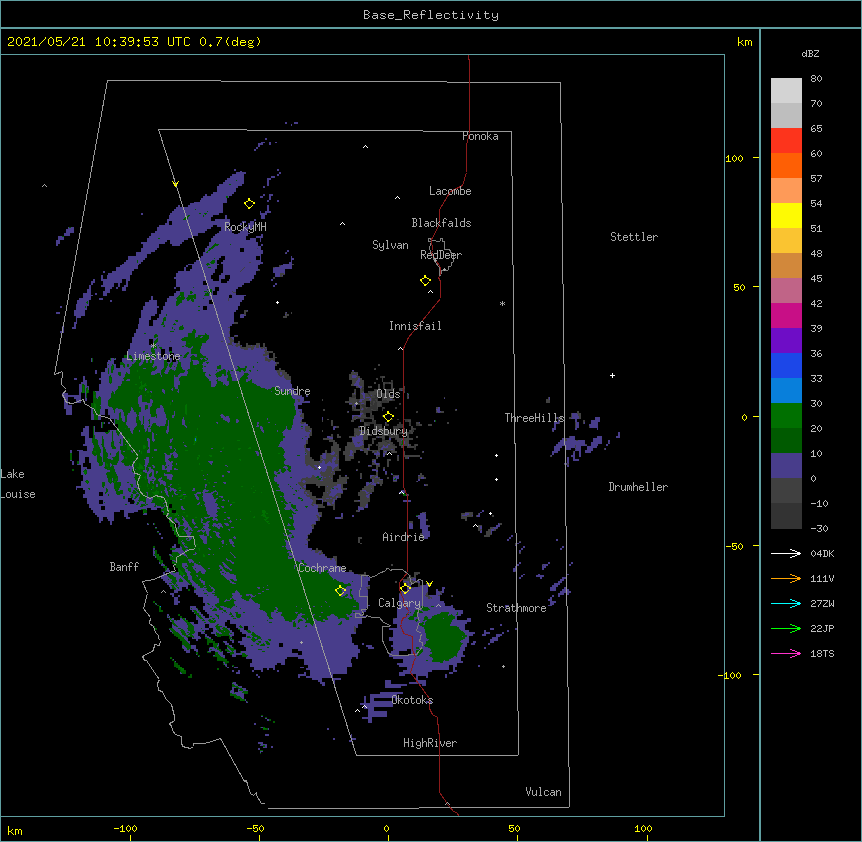Image resolution: width=862 pixels, height=842 pixels.
Task: Click the Banff town label
Action: pyautogui.click(x=124, y=567)
